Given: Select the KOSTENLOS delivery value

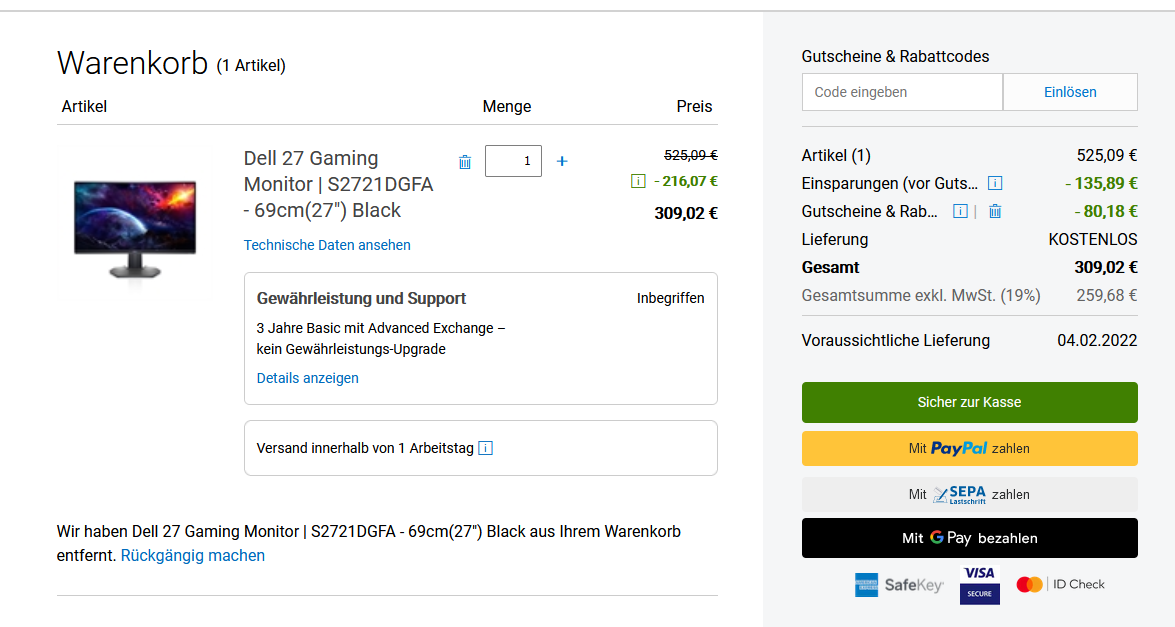Looking at the screenshot, I should pyautogui.click(x=1093, y=240).
